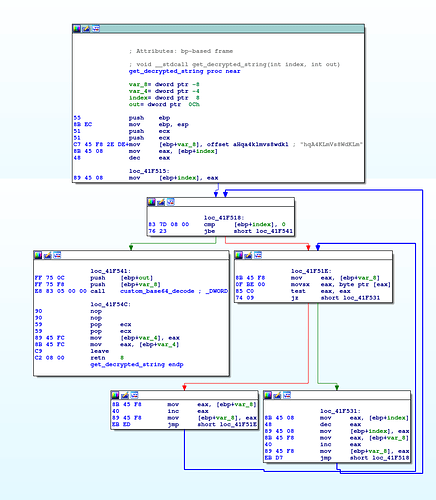Select the 'retn 8' instruction
Image resolution: width=436 pixels, height=500 pixels.
tap(107, 358)
